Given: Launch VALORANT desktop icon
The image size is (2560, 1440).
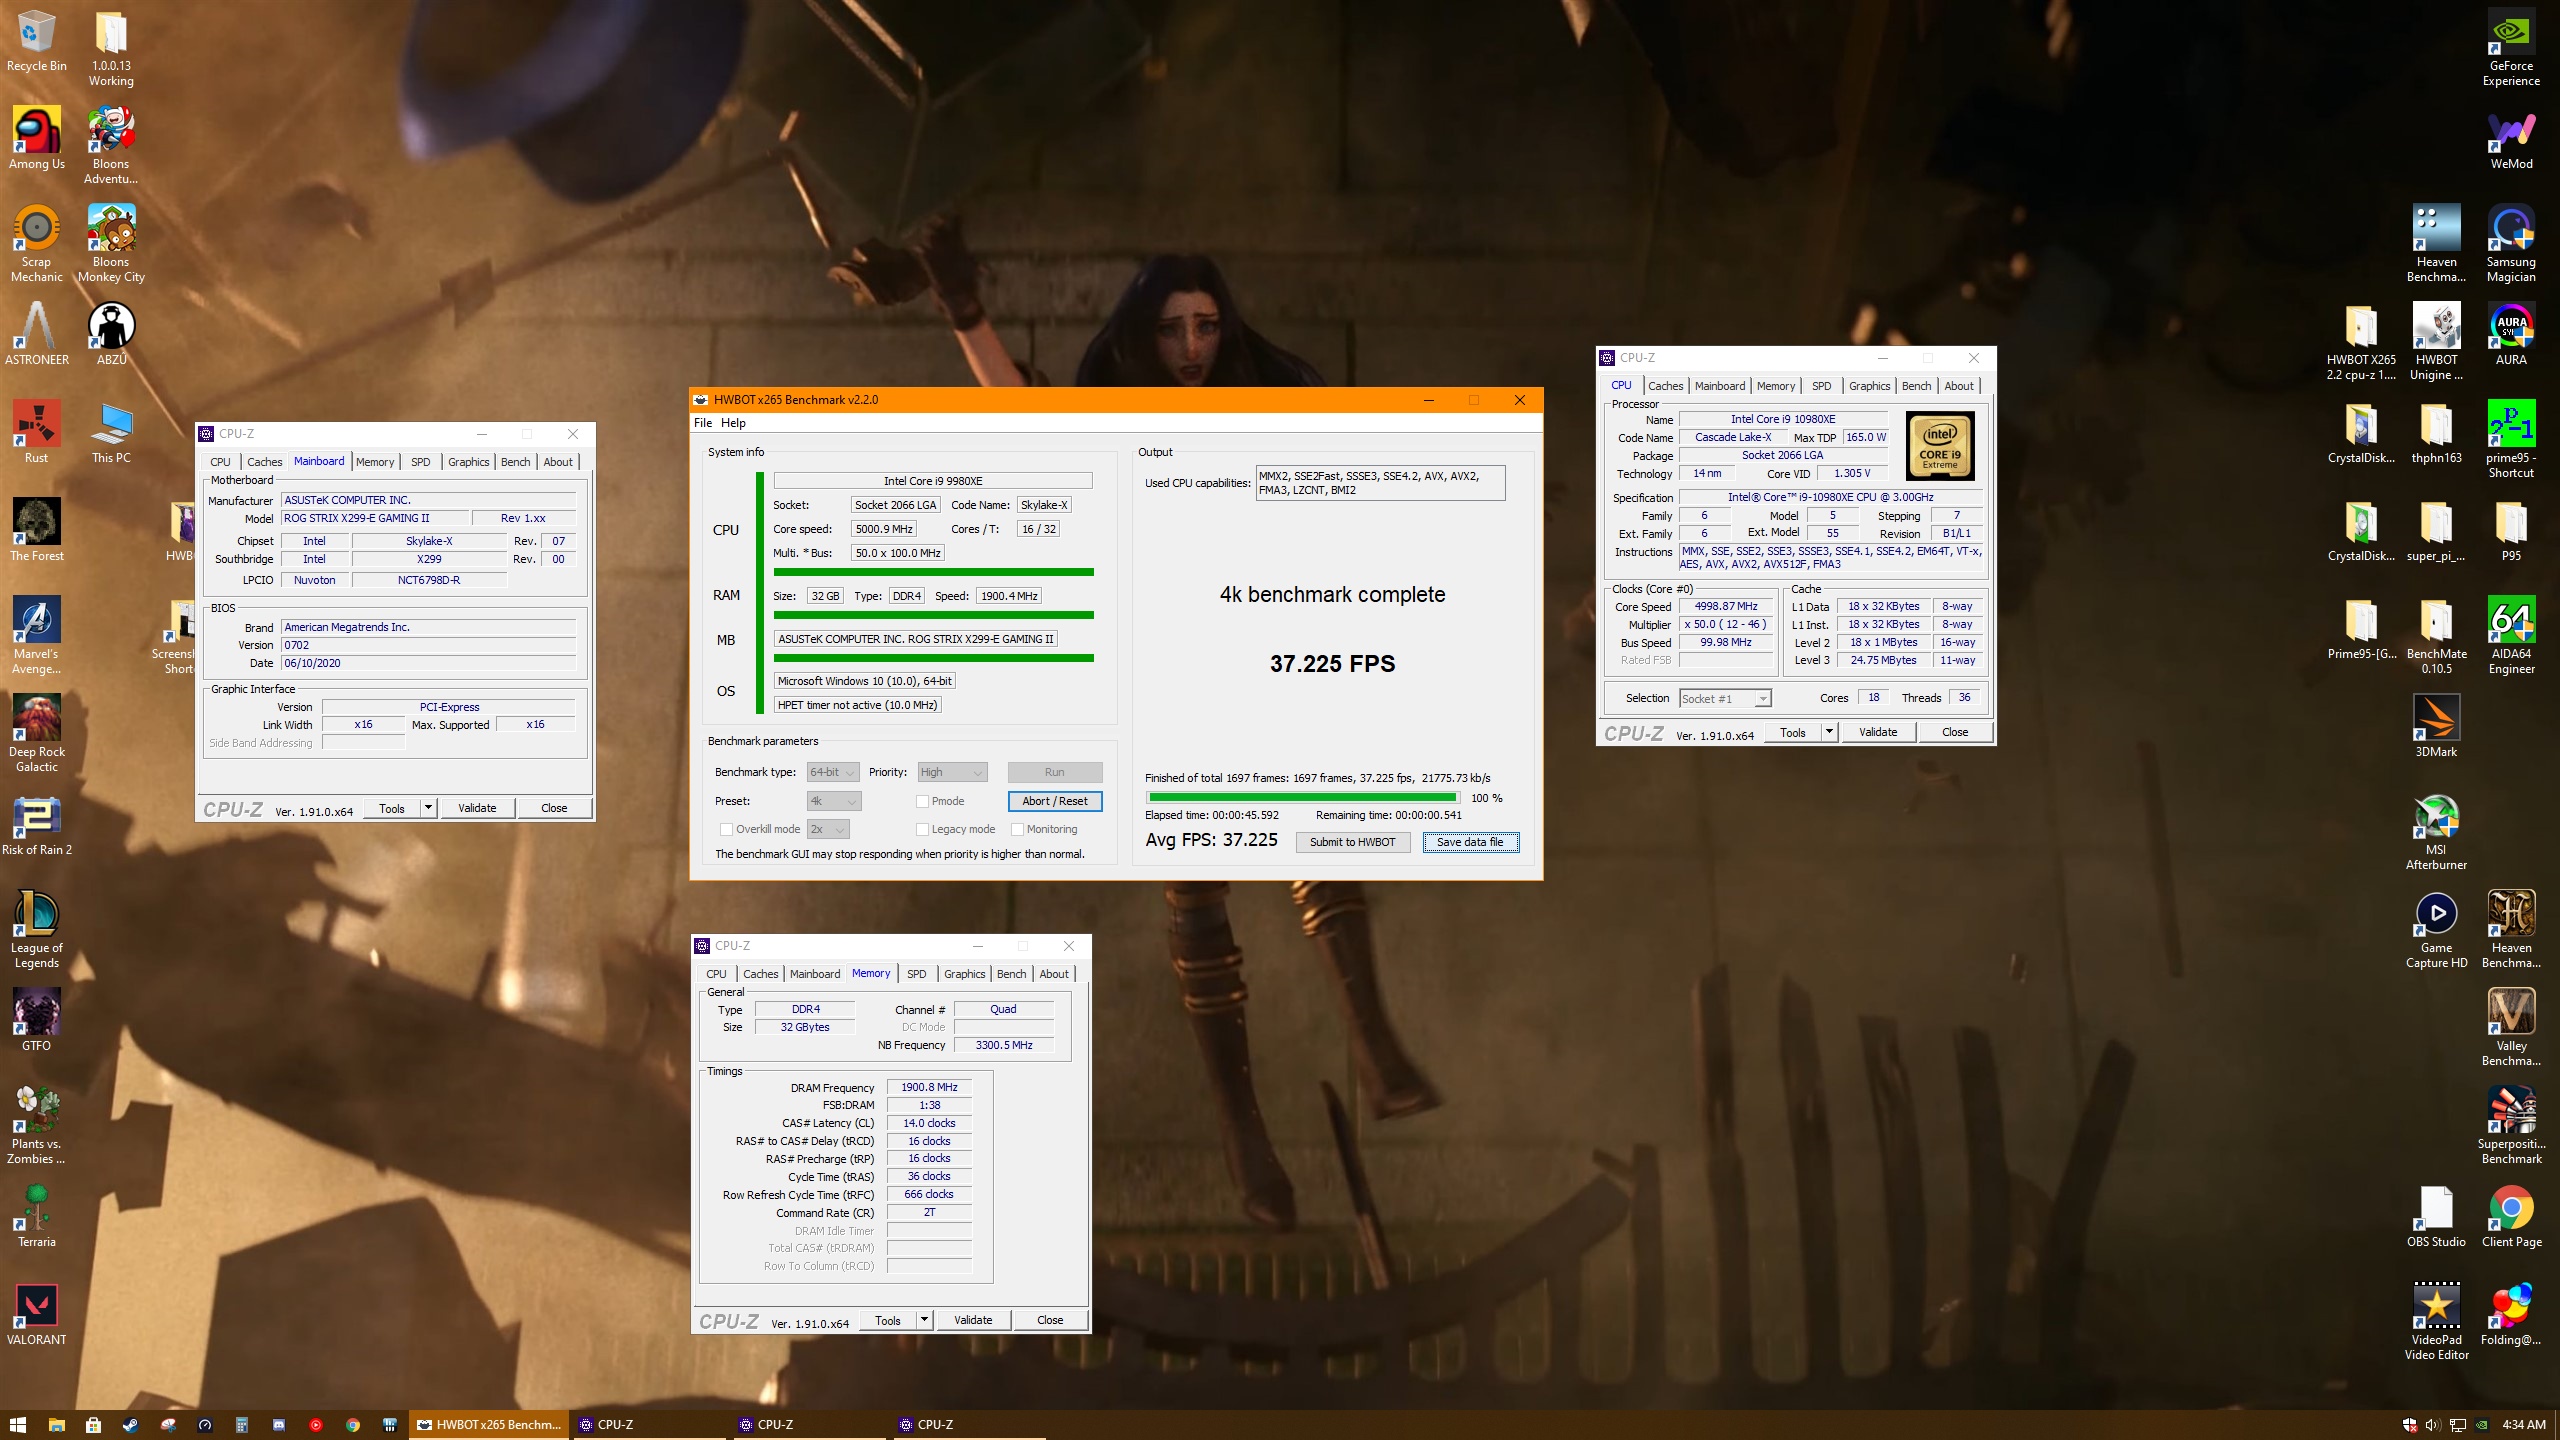Looking at the screenshot, I should tap(36, 1314).
